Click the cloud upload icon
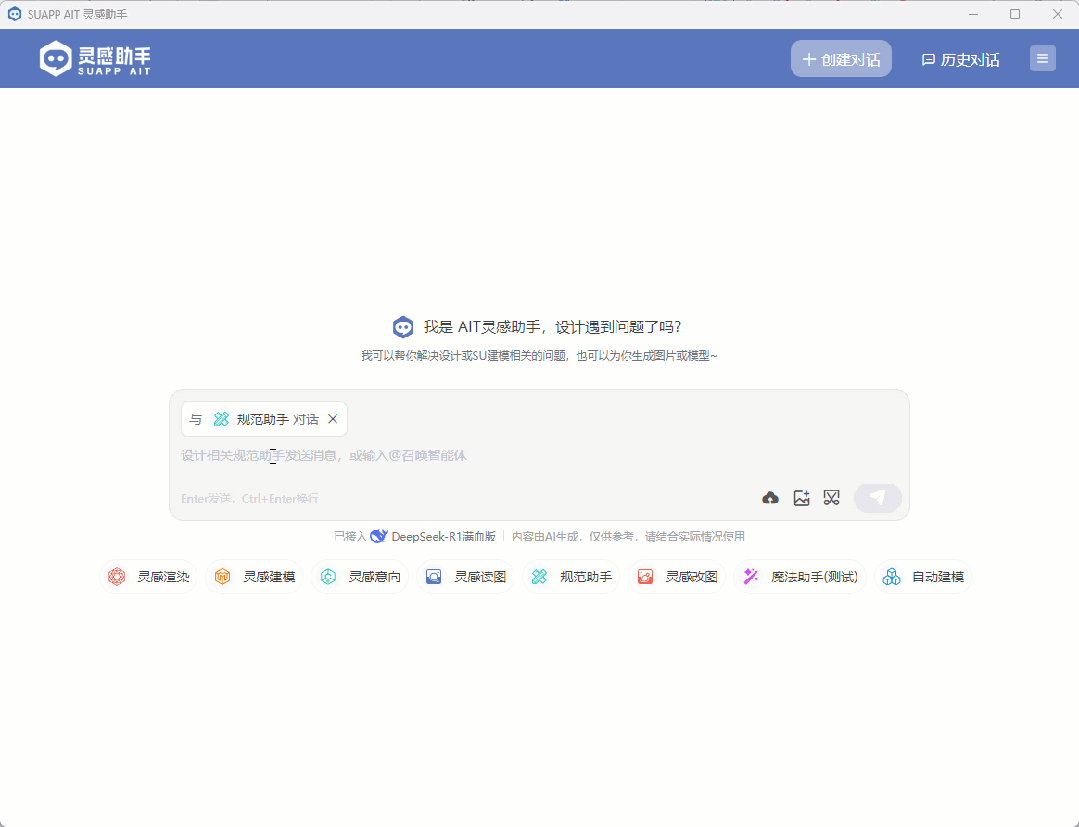Viewport: 1079px width, 827px height. pyautogui.click(x=770, y=497)
